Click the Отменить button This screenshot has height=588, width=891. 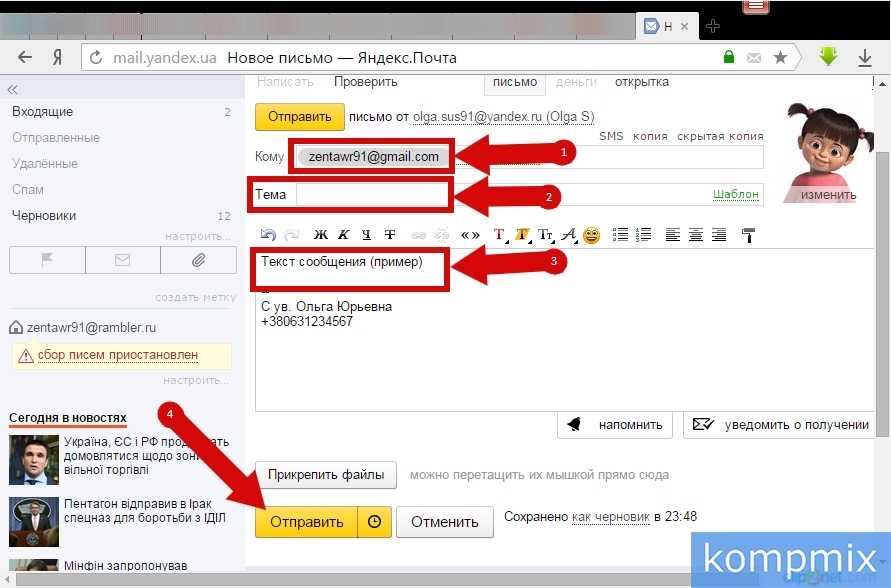click(444, 522)
